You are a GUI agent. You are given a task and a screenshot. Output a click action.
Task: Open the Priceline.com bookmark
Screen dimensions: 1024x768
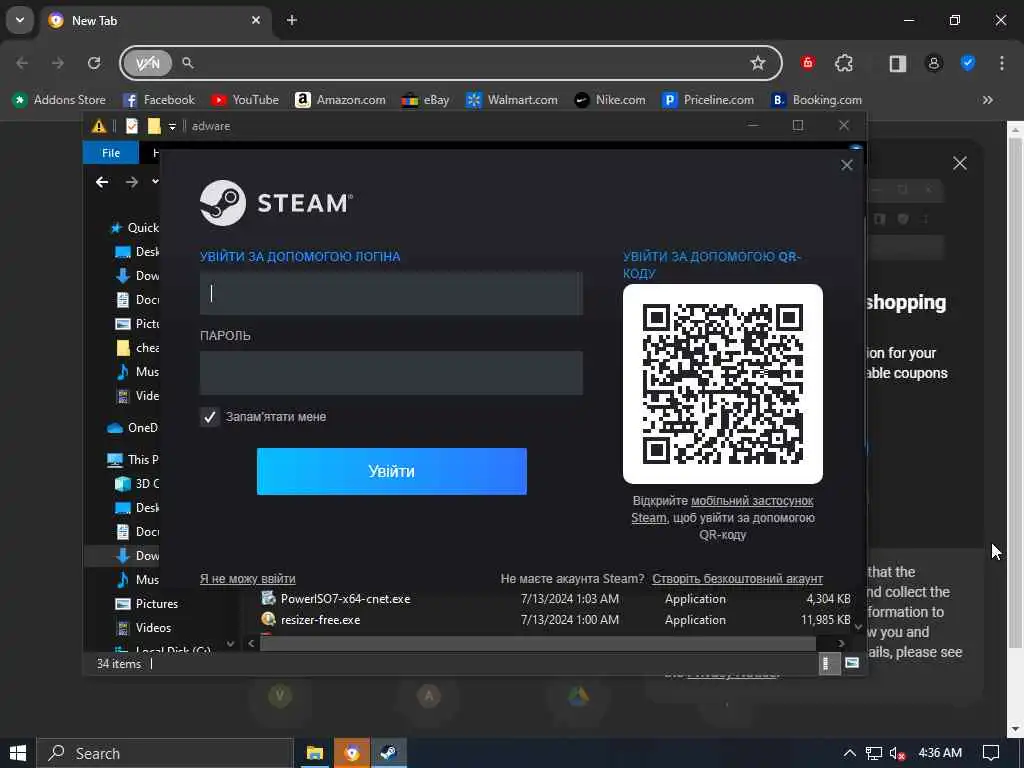coord(708,100)
